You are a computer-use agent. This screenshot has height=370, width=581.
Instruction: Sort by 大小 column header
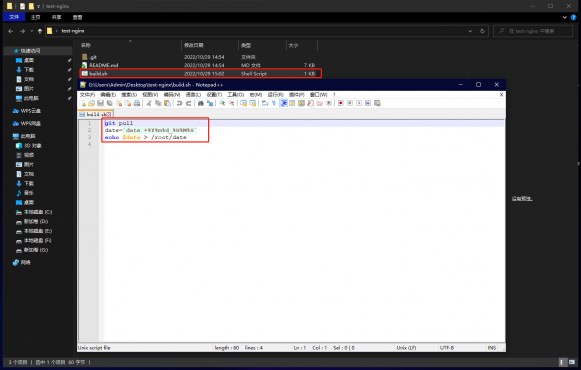tap(302, 45)
